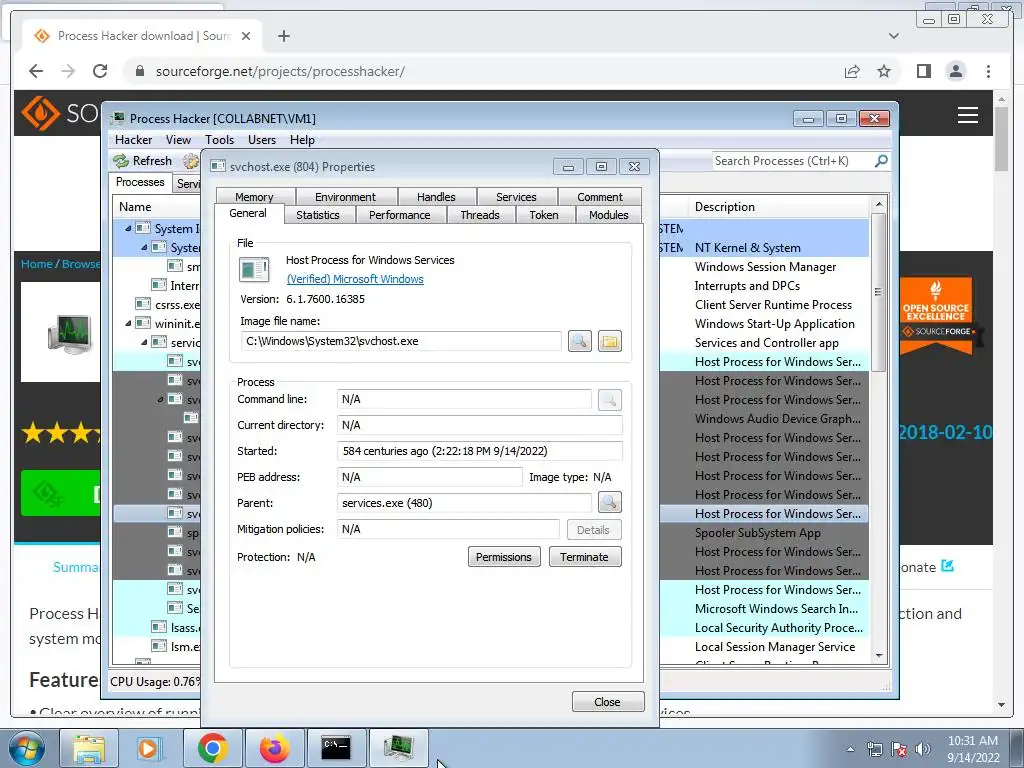Image resolution: width=1024 pixels, height=768 pixels.
Task: Click the Terminate button
Action: tap(584, 557)
